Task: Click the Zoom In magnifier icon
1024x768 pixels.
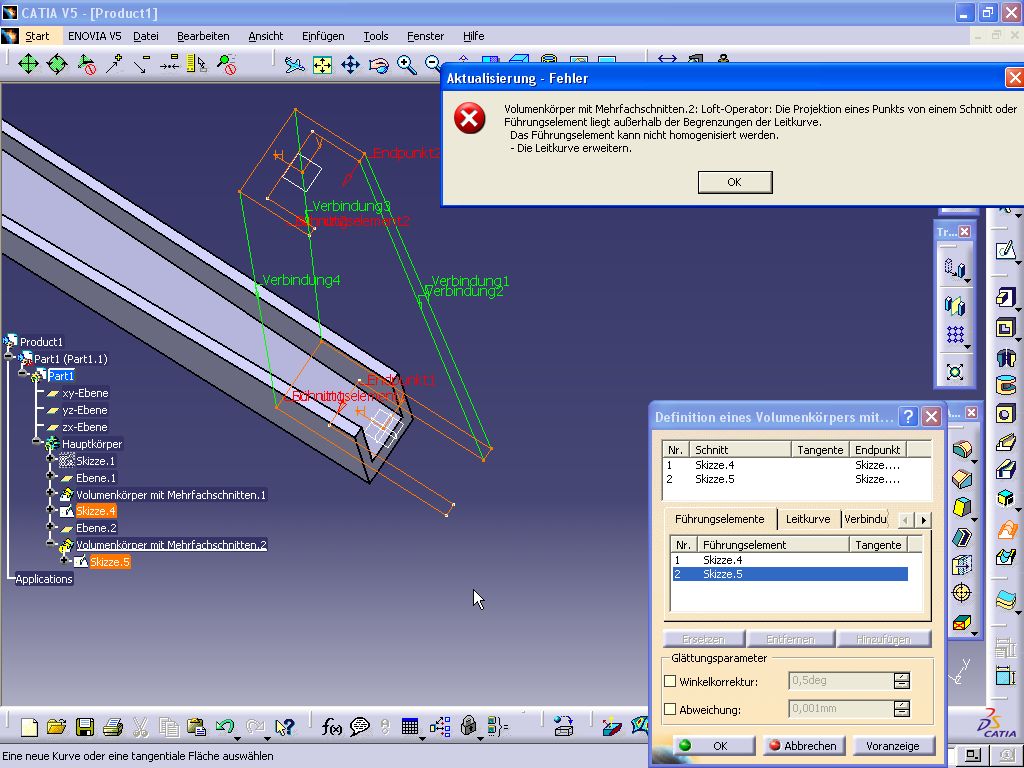Action: [406, 65]
